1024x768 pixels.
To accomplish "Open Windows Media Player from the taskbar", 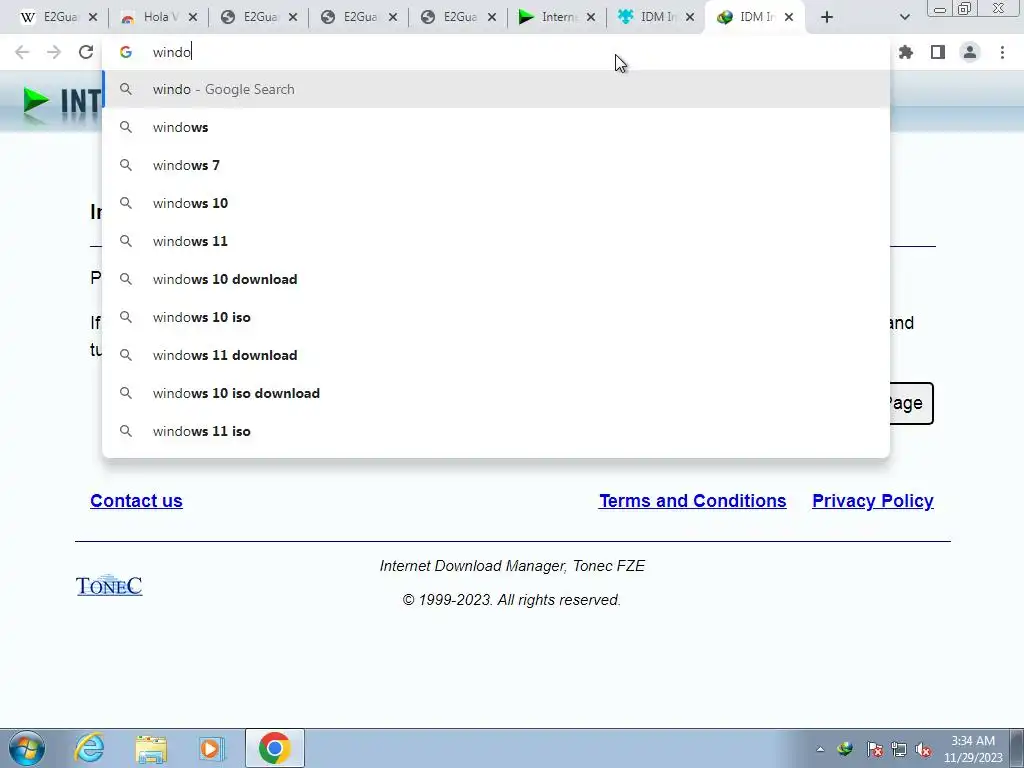I will point(211,748).
